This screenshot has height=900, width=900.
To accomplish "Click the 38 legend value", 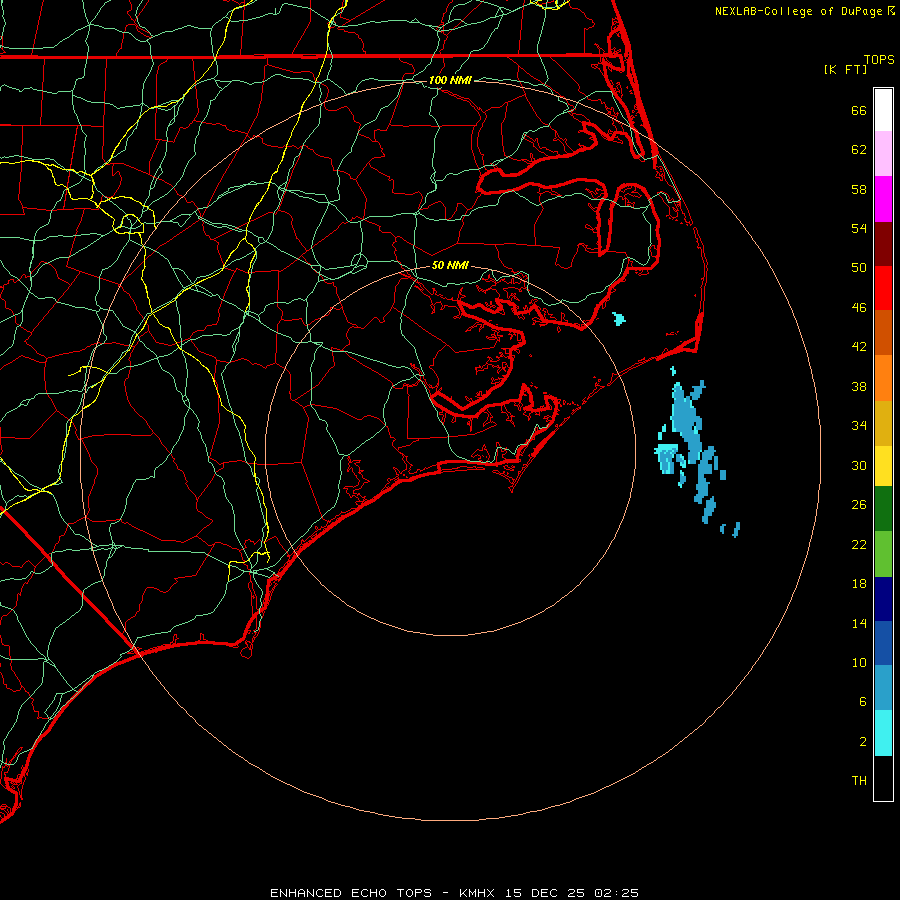I will pos(859,386).
